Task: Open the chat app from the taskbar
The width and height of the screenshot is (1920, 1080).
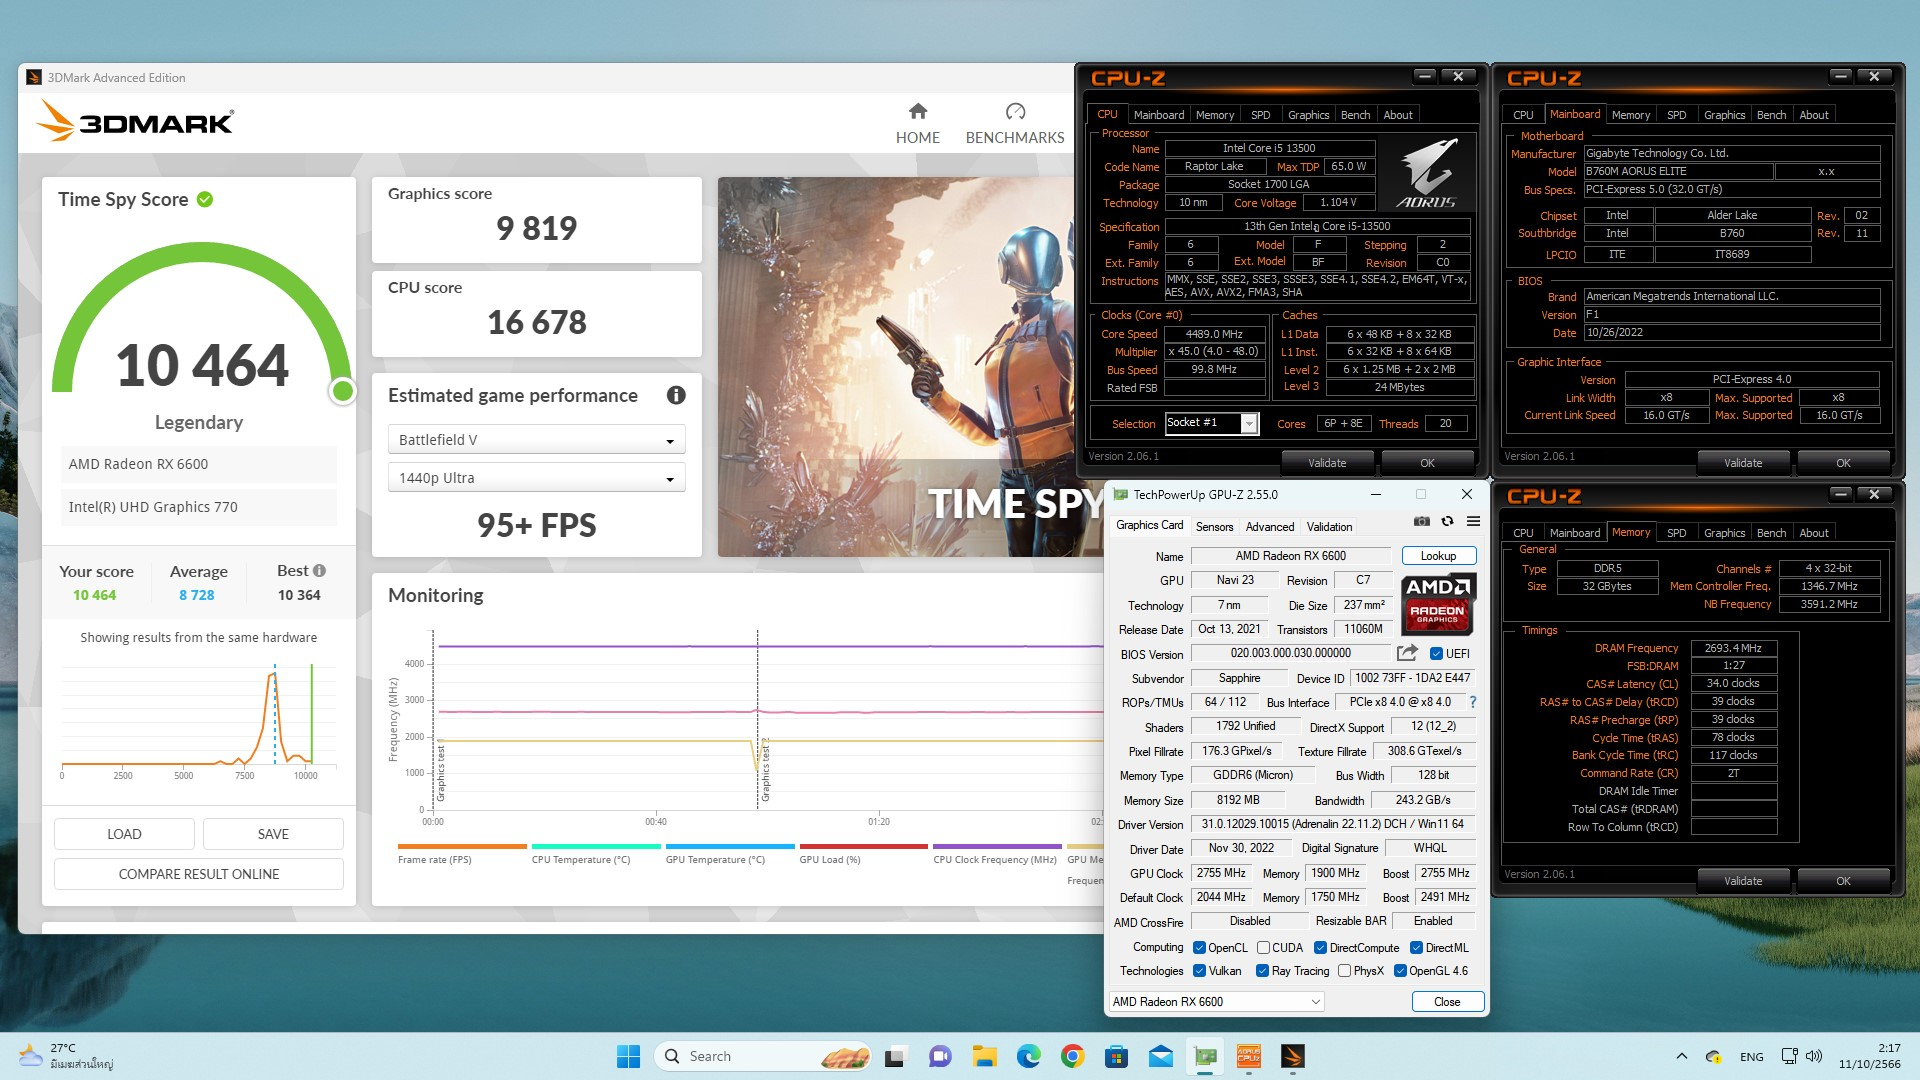Action: (x=940, y=1056)
